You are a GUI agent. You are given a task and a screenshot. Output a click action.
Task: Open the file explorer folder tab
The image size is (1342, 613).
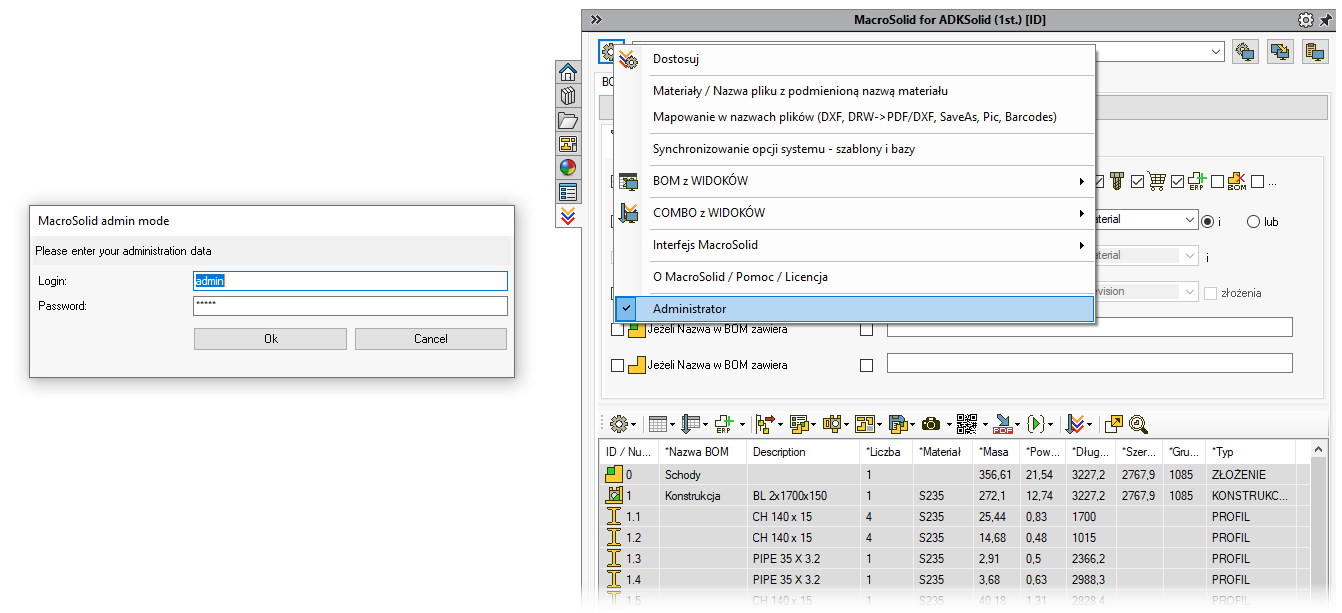click(568, 120)
